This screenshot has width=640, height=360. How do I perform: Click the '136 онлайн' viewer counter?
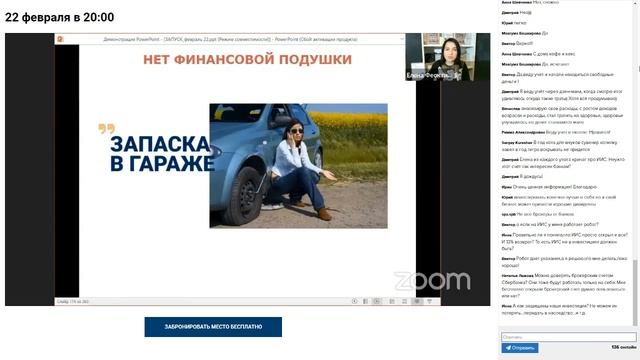624,347
